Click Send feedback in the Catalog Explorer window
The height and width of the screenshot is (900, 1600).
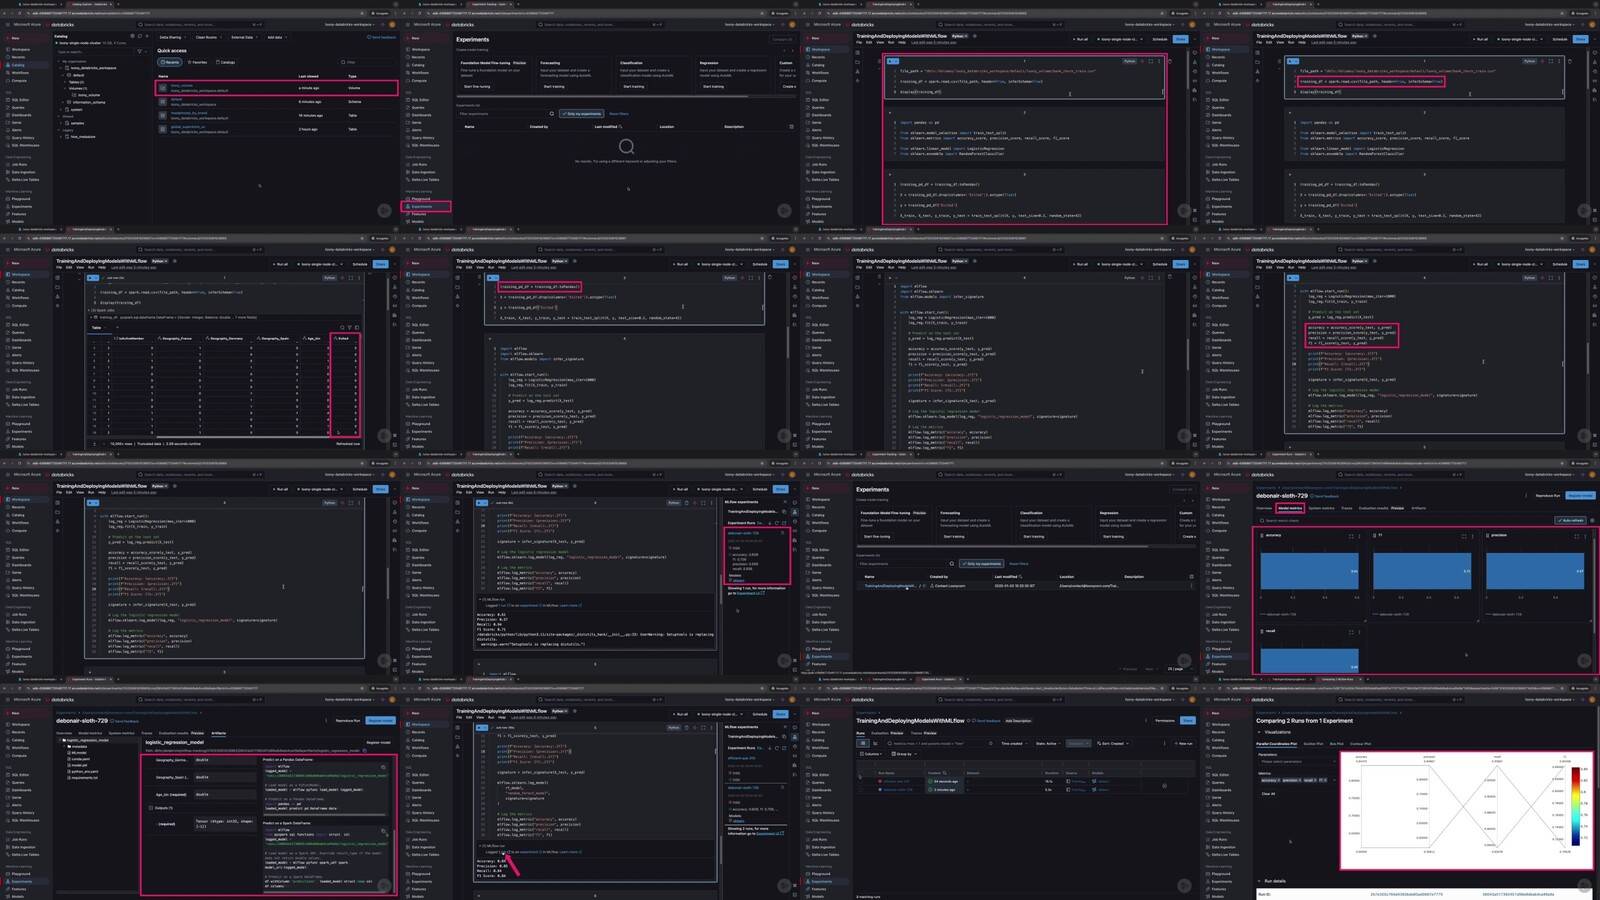pyautogui.click(x=382, y=37)
